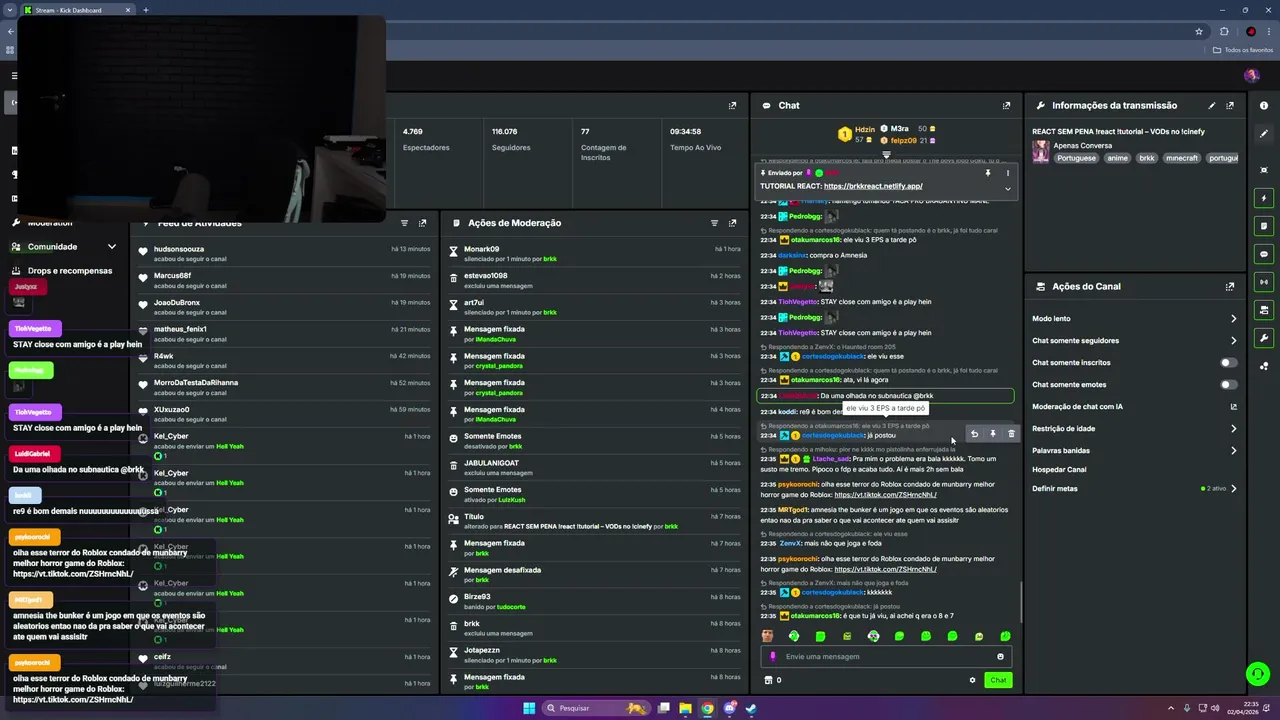Open a new browser tab
Viewport: 1280px width, 720px height.
coord(146,10)
